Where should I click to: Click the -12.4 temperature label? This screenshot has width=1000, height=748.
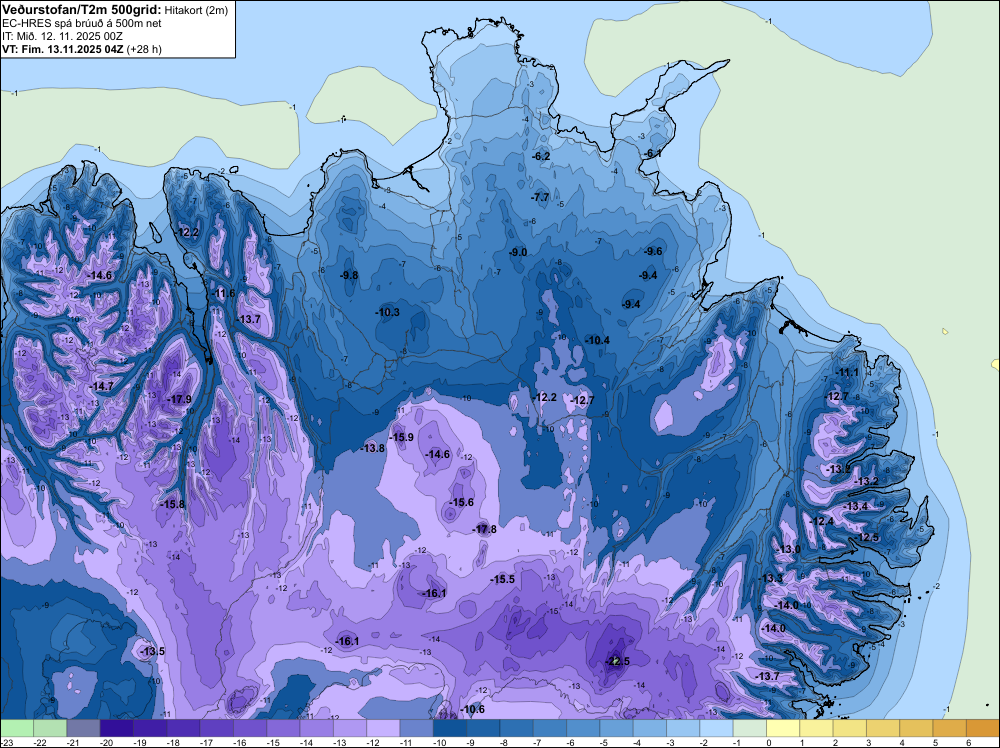pos(821,522)
